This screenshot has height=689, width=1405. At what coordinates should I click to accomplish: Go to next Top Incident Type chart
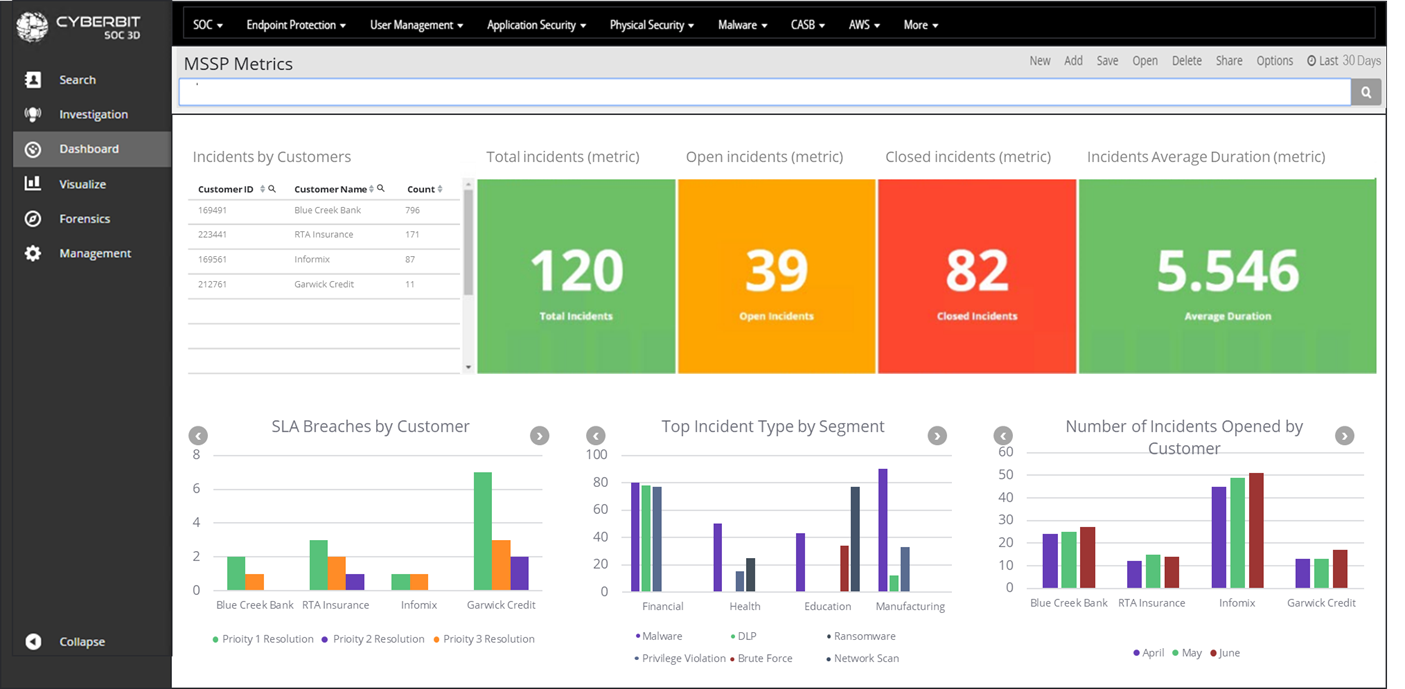[937, 436]
